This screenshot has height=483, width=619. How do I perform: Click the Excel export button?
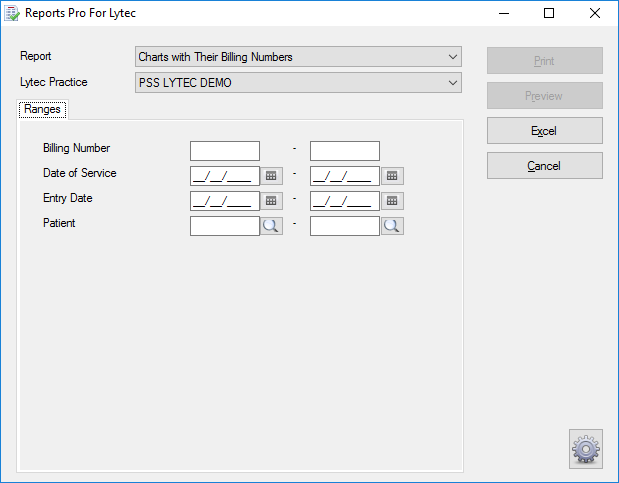coord(544,131)
